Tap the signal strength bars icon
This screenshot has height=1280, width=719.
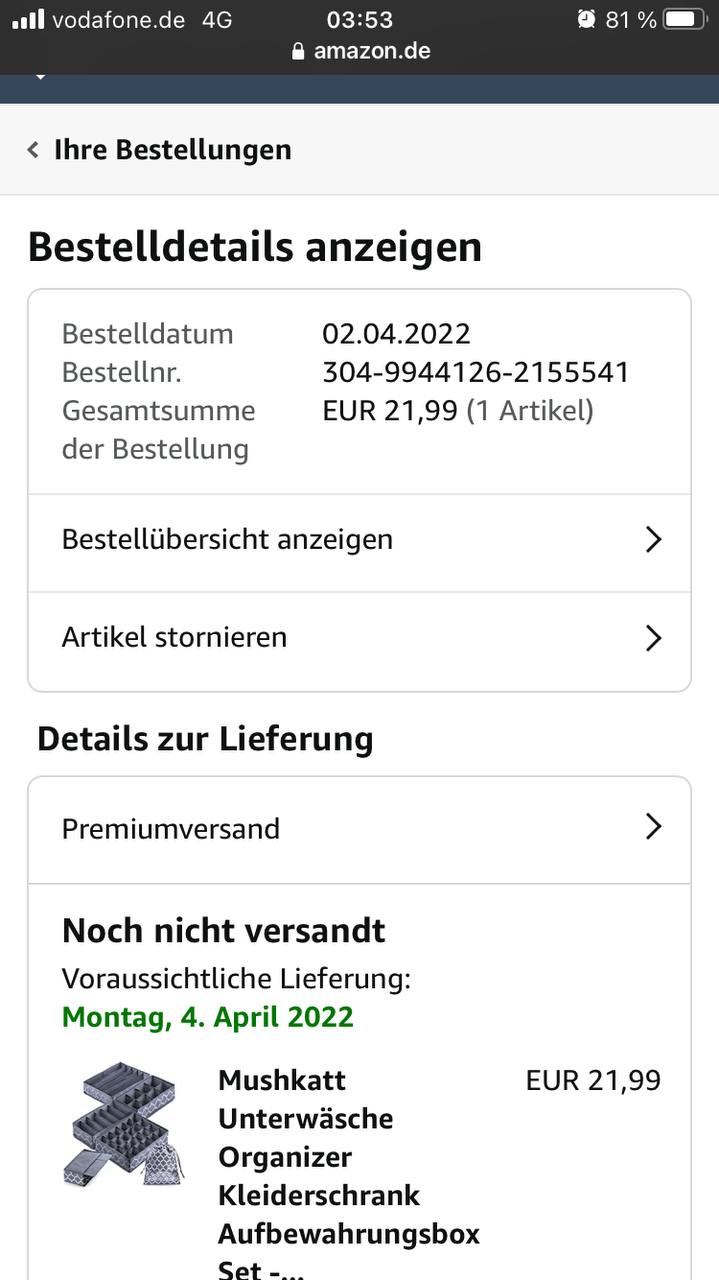point(28,19)
